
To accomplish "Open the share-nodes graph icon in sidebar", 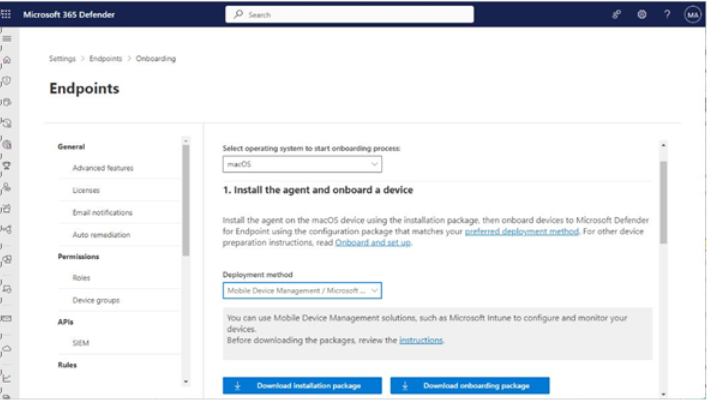I will [6, 230].
